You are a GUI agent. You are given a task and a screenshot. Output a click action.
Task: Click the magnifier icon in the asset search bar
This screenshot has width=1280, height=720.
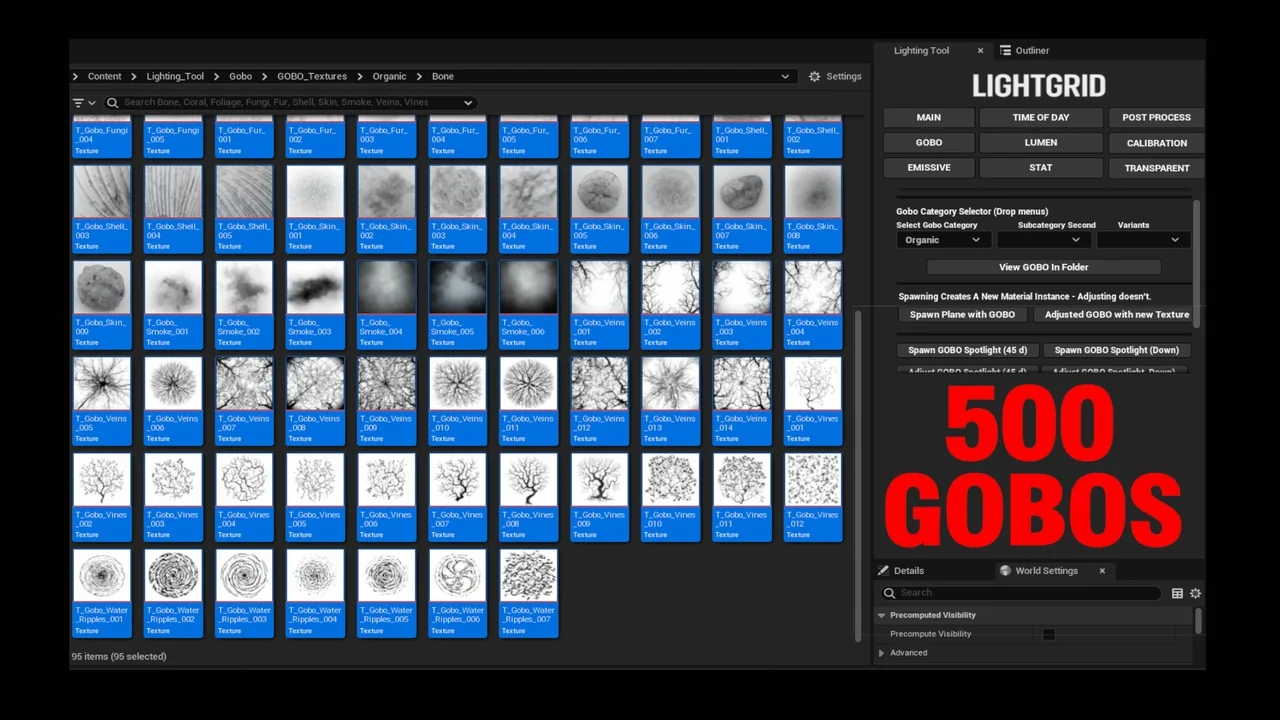click(113, 101)
